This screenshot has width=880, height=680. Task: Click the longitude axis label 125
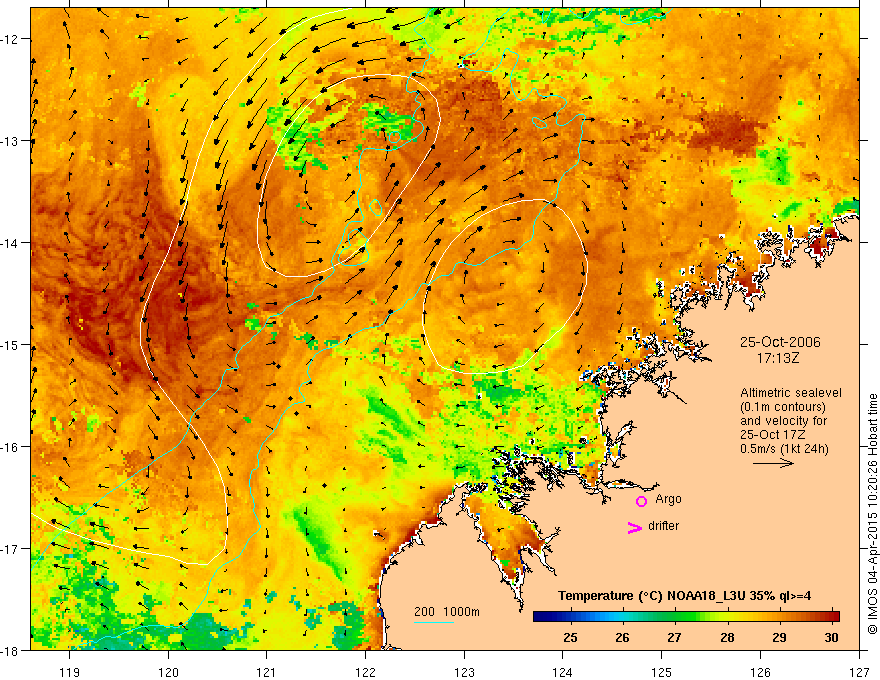(662, 672)
